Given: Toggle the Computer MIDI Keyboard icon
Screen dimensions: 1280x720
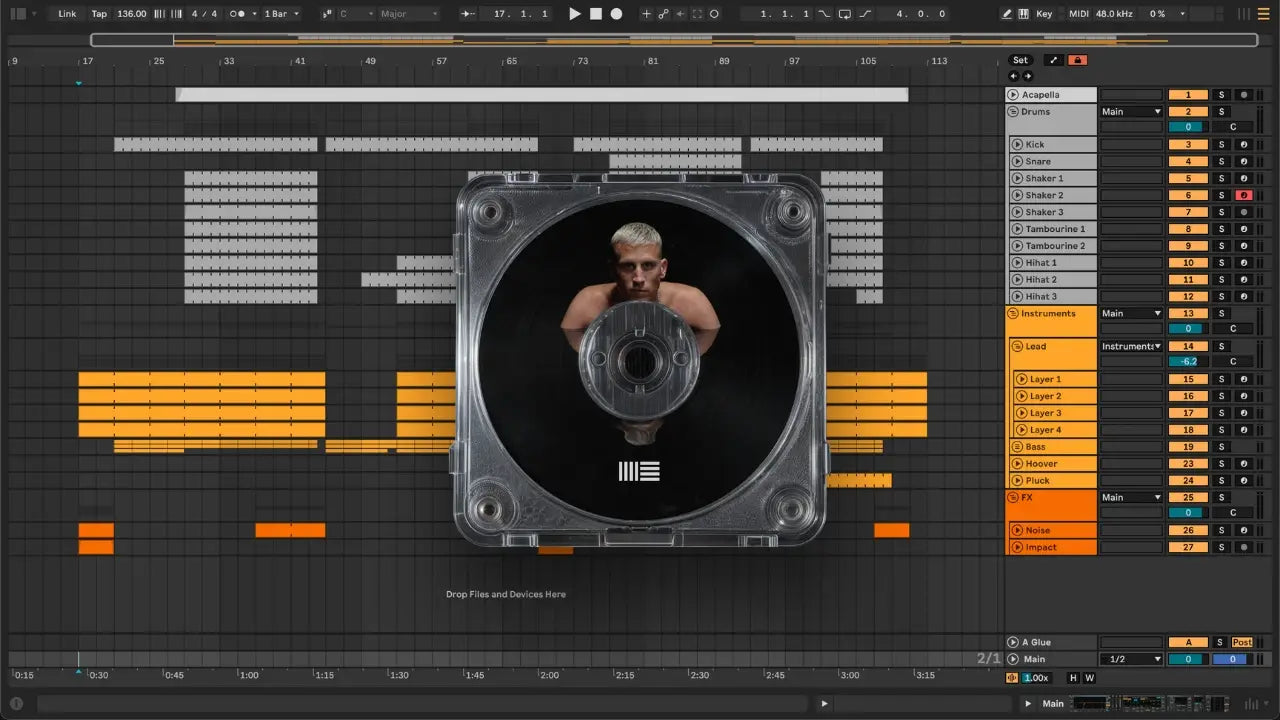Looking at the screenshot, I should pyautogui.click(x=1024, y=14).
